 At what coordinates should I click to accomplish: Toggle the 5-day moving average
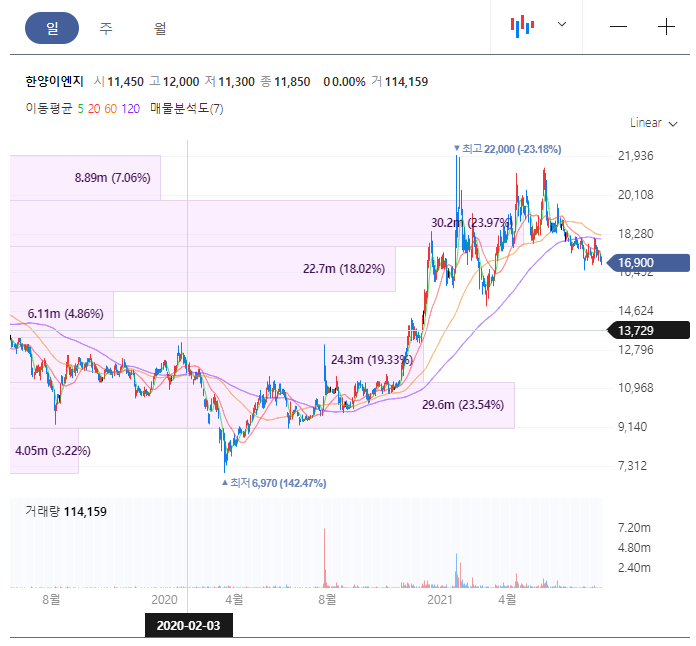pyautogui.click(x=80, y=109)
